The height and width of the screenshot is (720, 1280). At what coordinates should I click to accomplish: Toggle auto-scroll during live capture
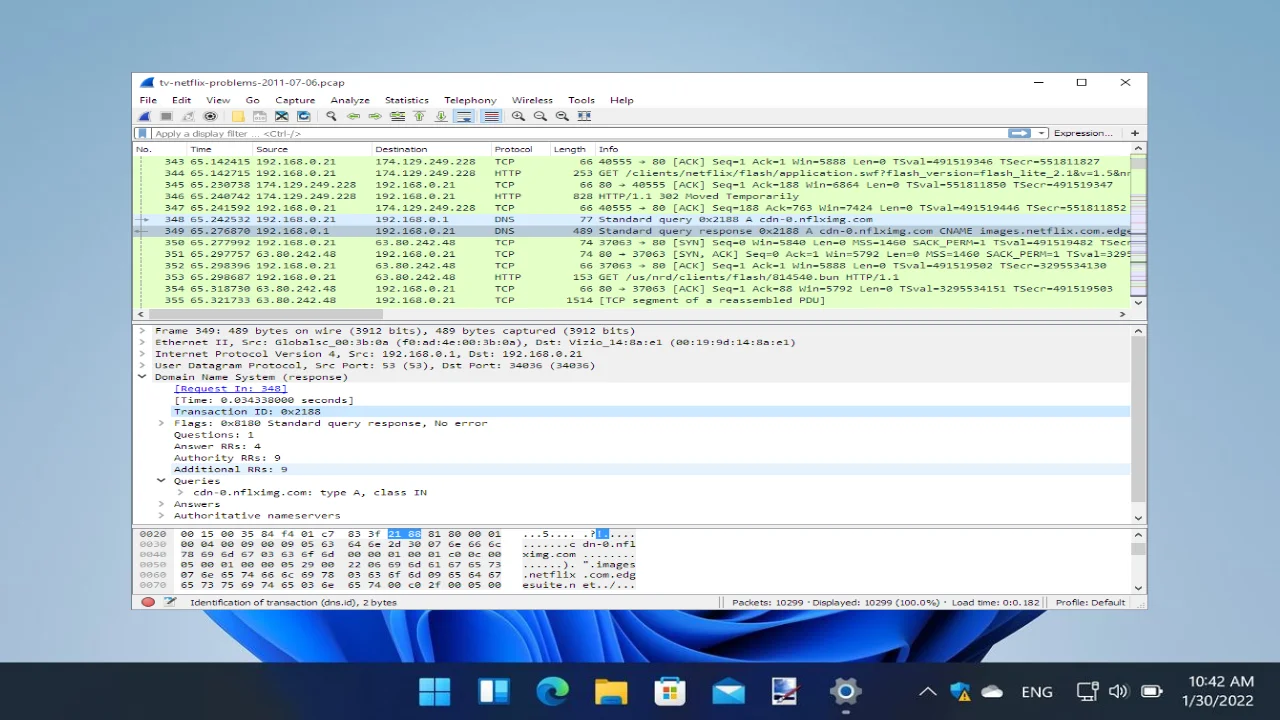[x=463, y=116]
